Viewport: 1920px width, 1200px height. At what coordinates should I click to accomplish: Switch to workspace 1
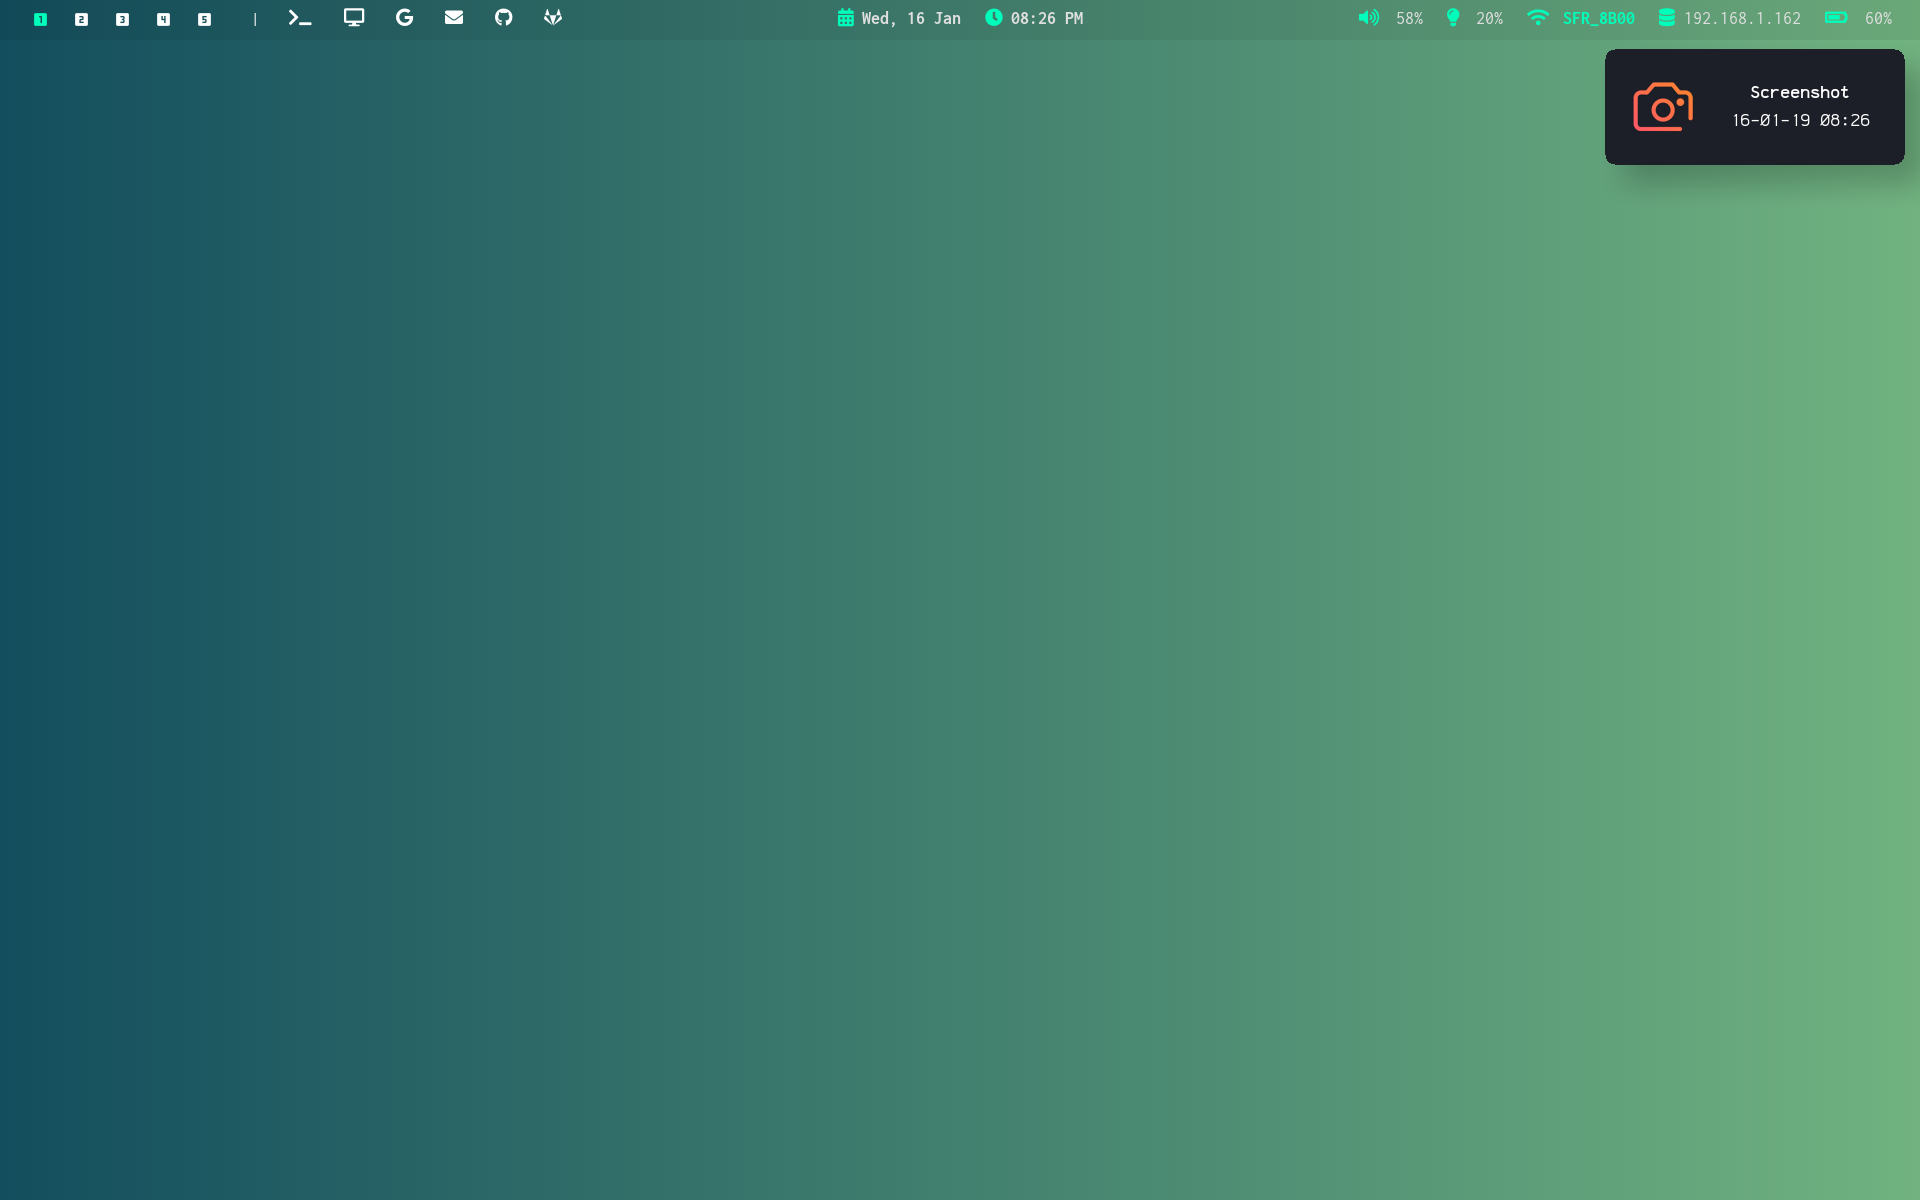tap(41, 19)
